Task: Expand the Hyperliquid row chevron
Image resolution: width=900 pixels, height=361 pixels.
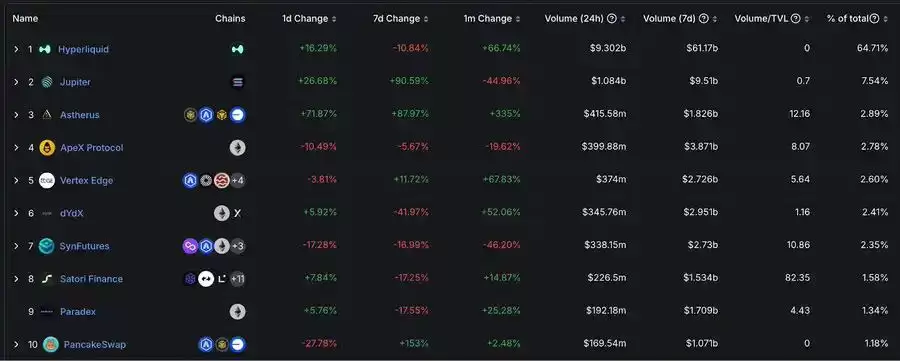Action: pyautogui.click(x=17, y=49)
